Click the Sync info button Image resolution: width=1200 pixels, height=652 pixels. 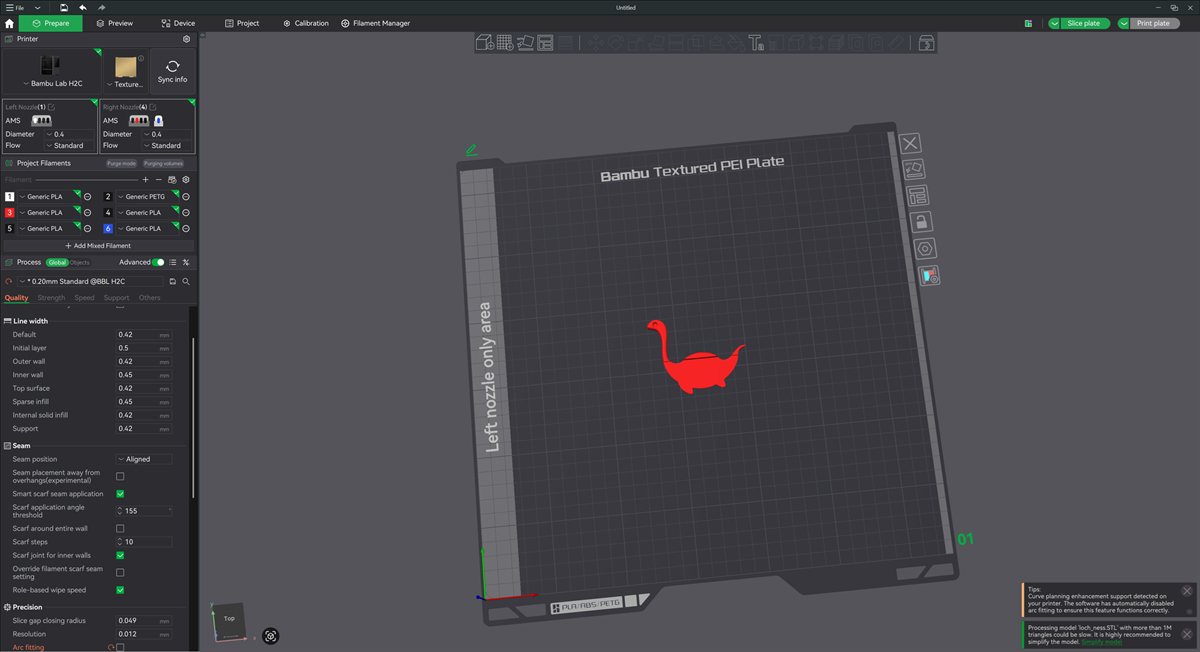172,71
